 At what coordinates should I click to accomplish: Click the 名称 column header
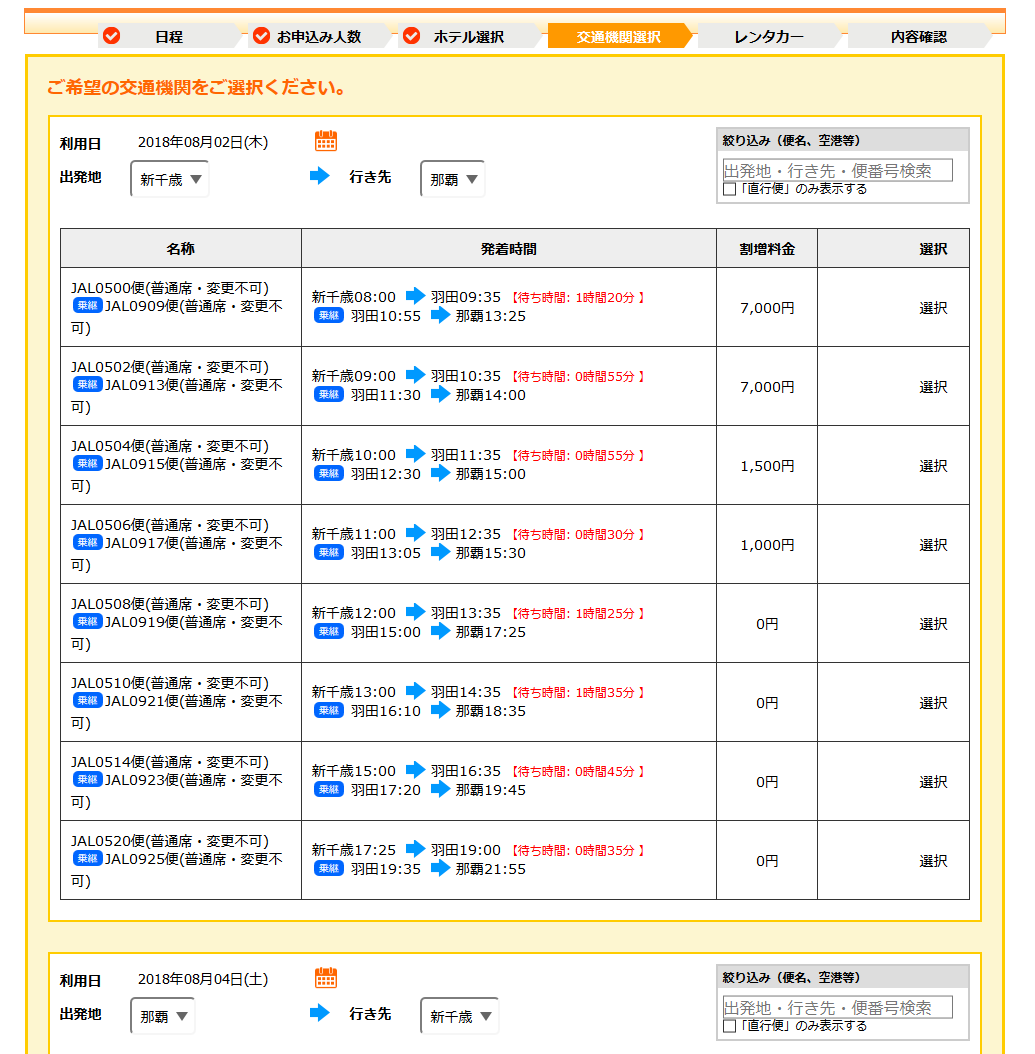coord(181,249)
